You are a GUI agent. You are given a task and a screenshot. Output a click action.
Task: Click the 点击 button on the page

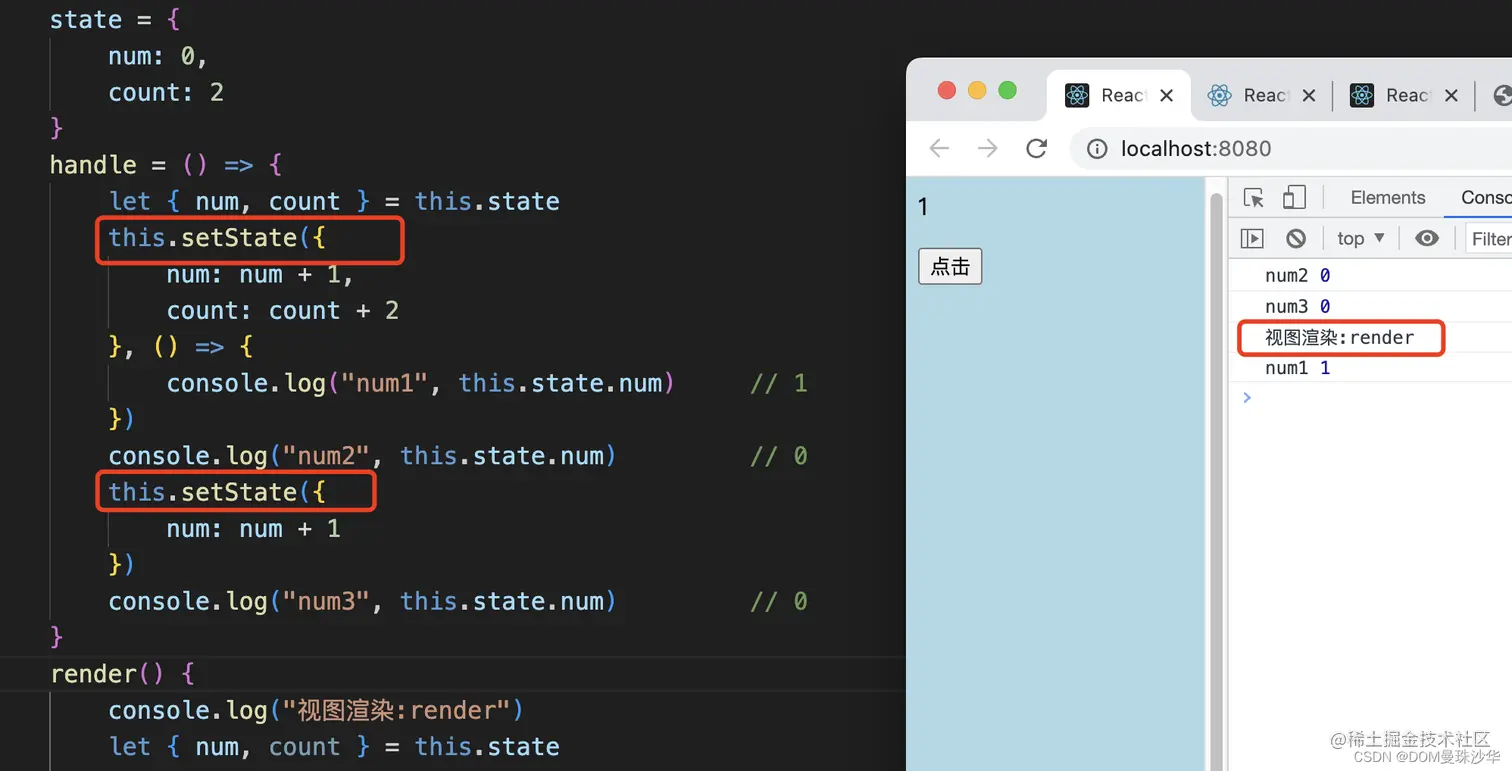(950, 266)
